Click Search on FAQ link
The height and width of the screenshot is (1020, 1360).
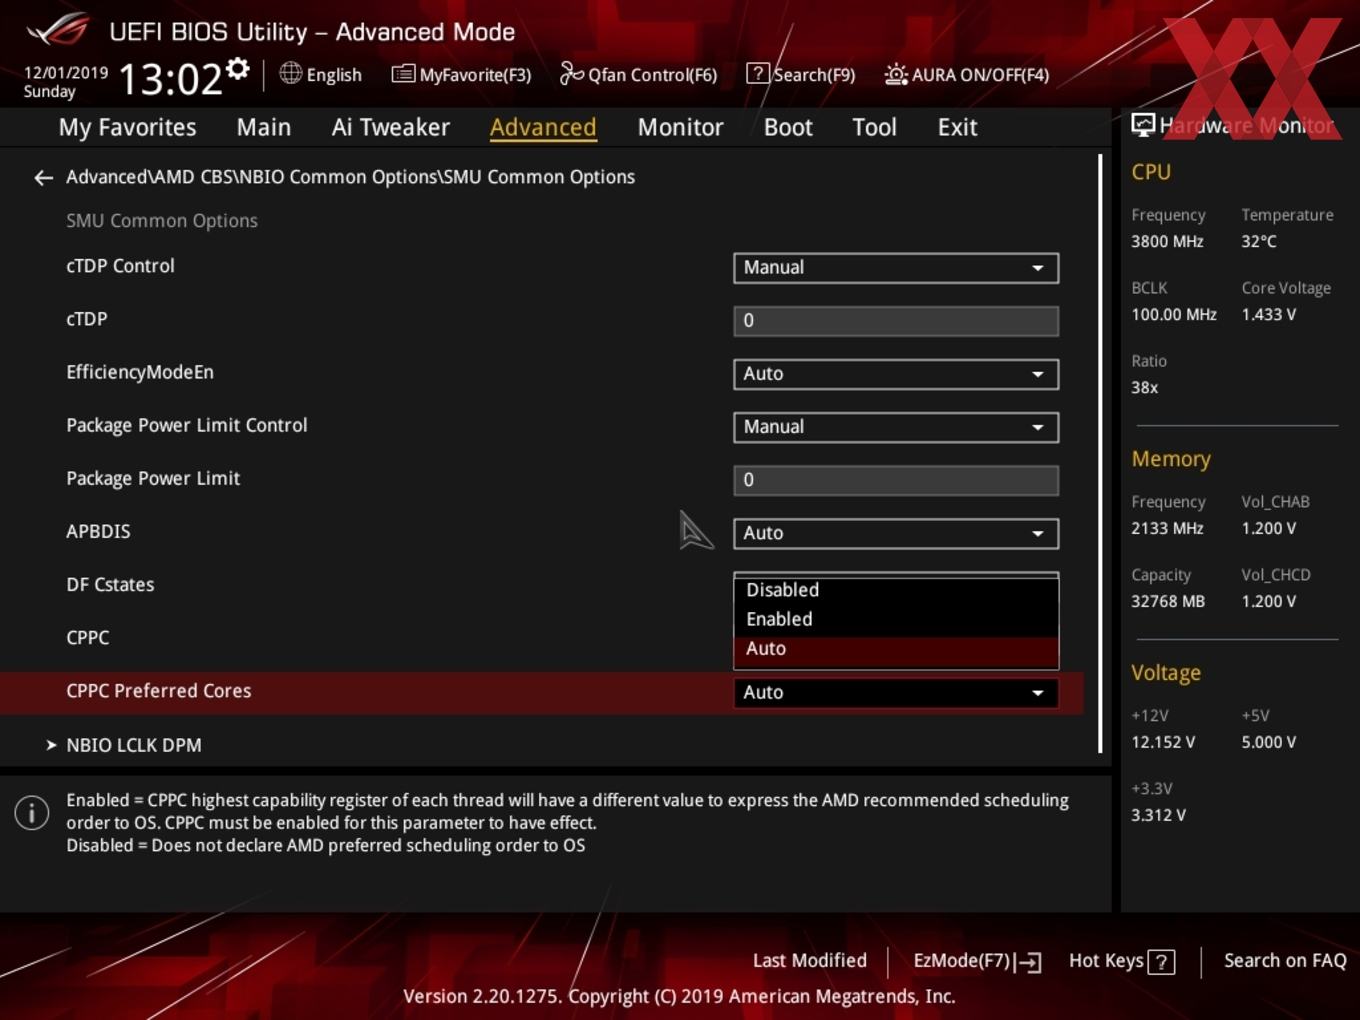click(x=1285, y=961)
